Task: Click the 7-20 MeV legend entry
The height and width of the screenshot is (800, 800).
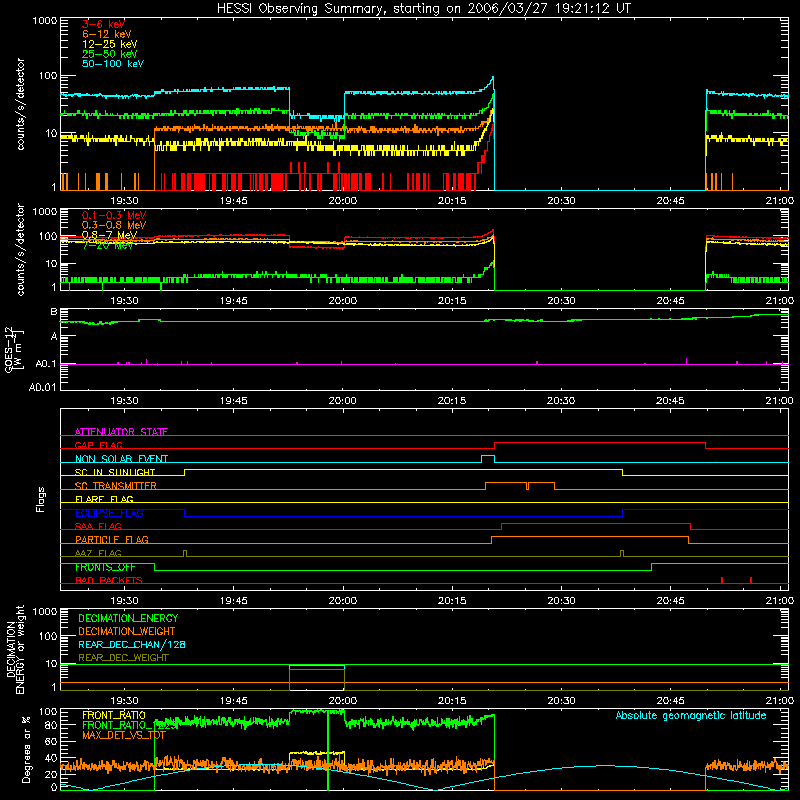Action: click(107, 245)
